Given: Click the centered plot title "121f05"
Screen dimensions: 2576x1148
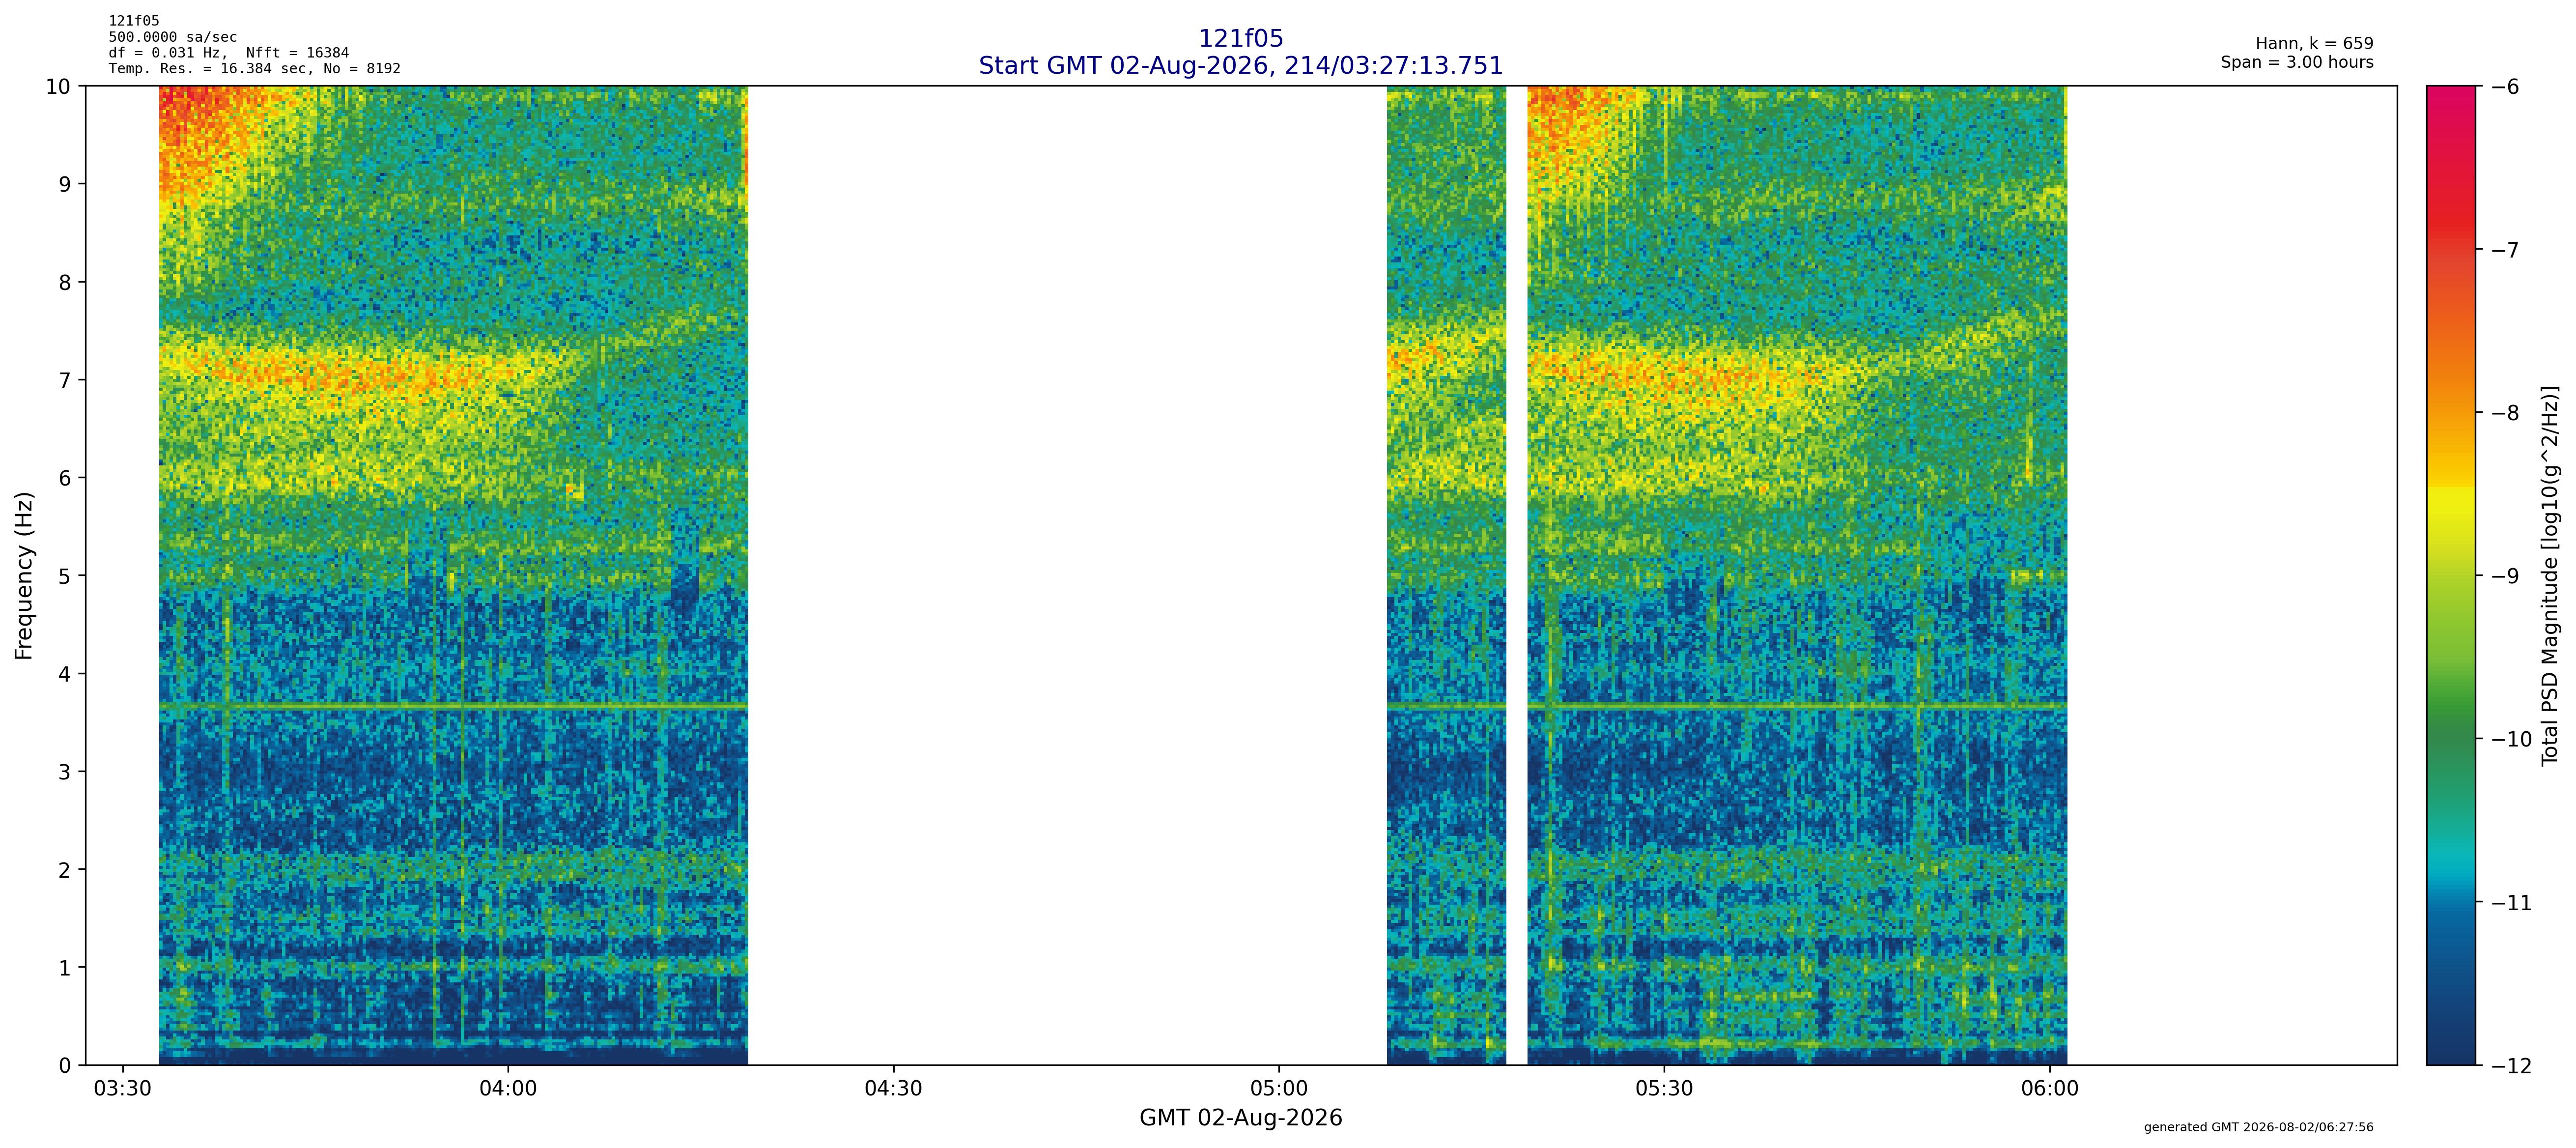Looking at the screenshot, I should click(x=1240, y=39).
